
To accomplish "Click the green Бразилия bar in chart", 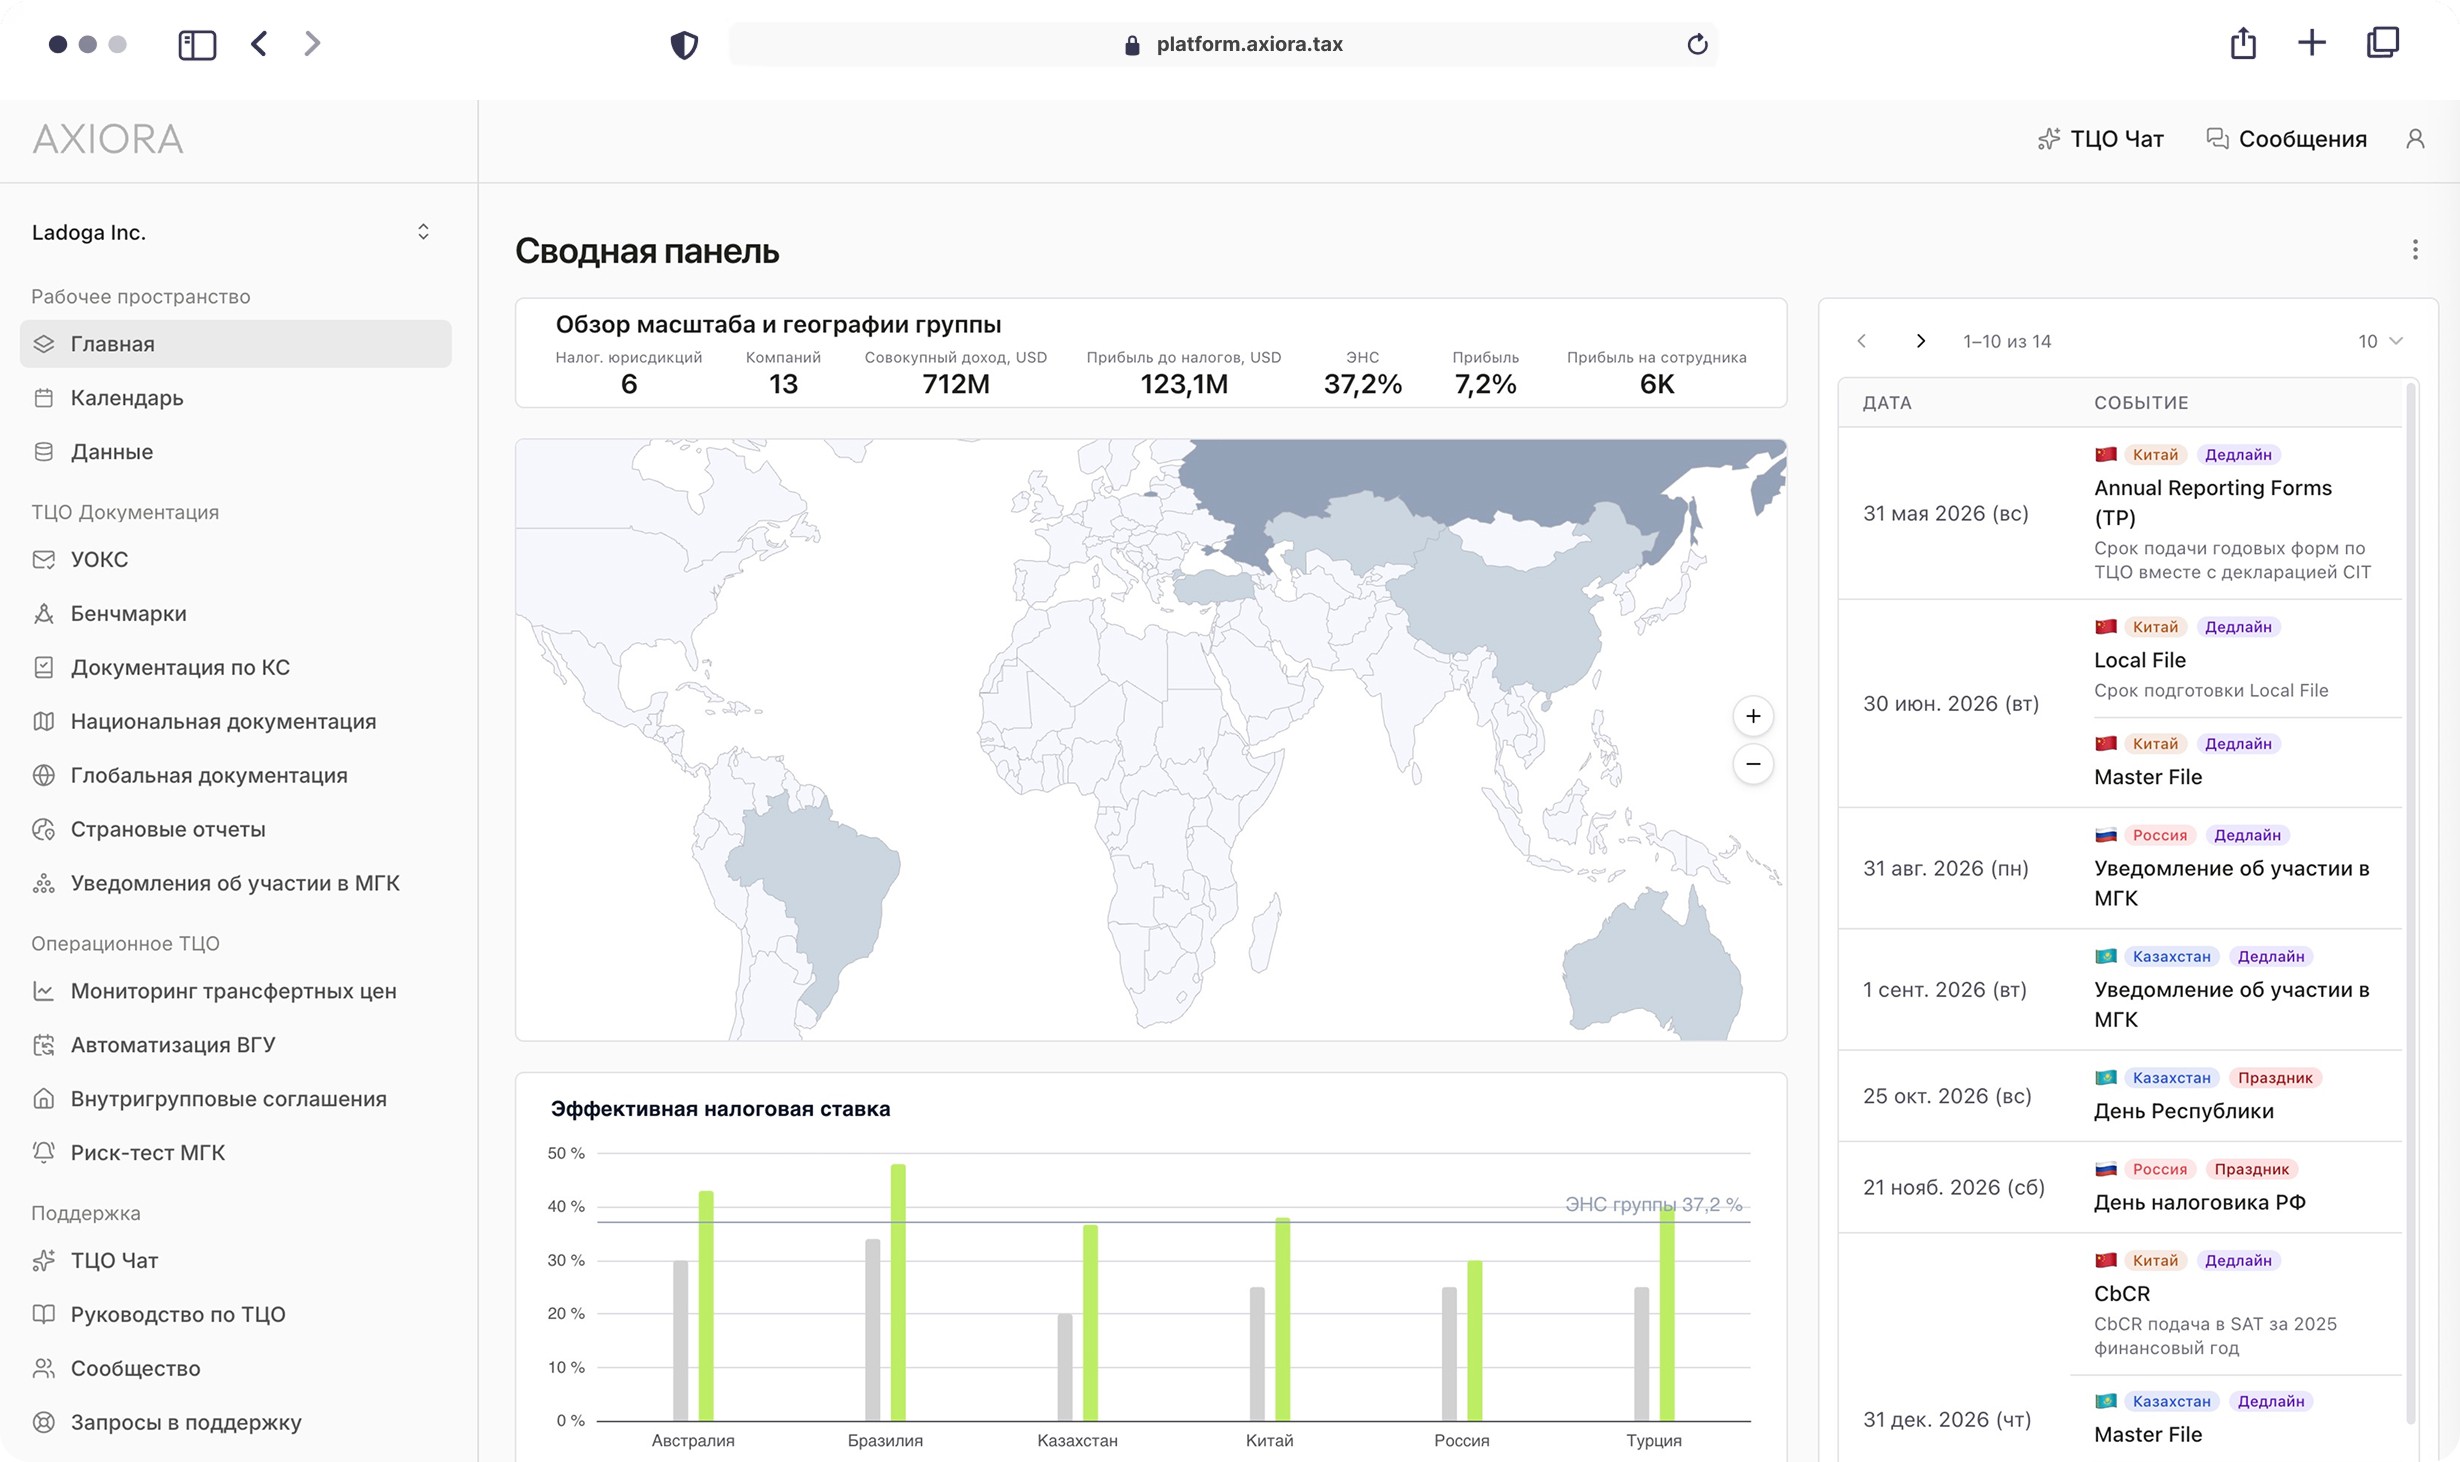I will 898,1292.
